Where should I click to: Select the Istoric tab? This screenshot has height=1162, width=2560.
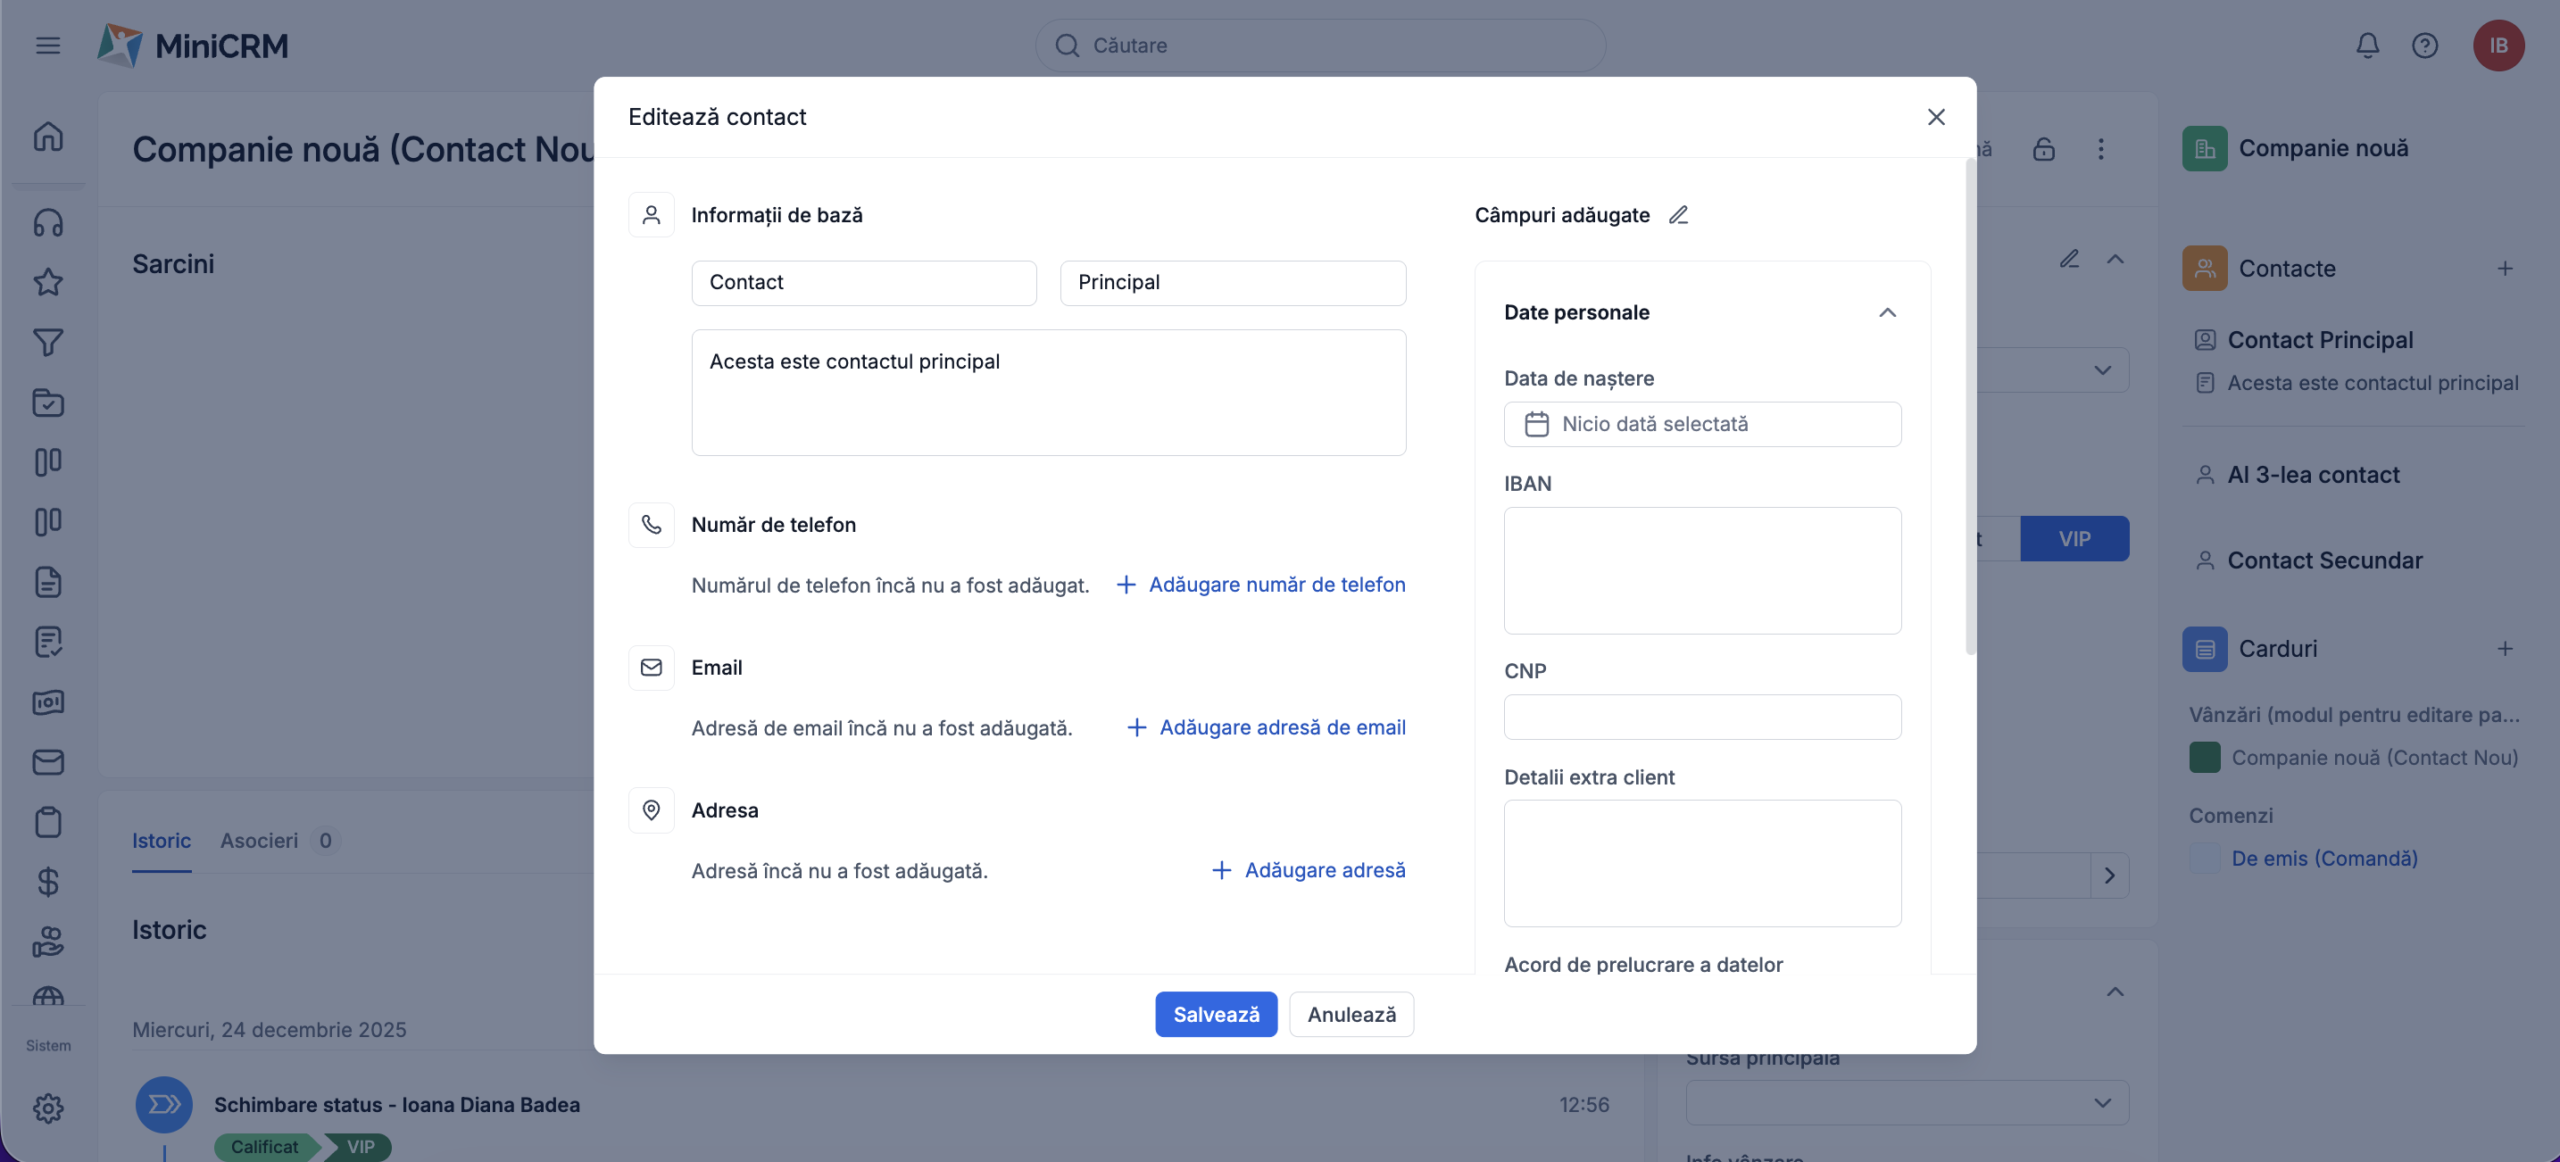coord(161,840)
